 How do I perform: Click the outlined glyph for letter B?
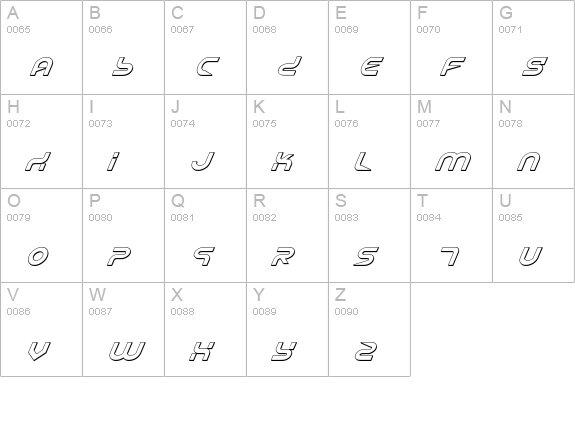click(123, 67)
